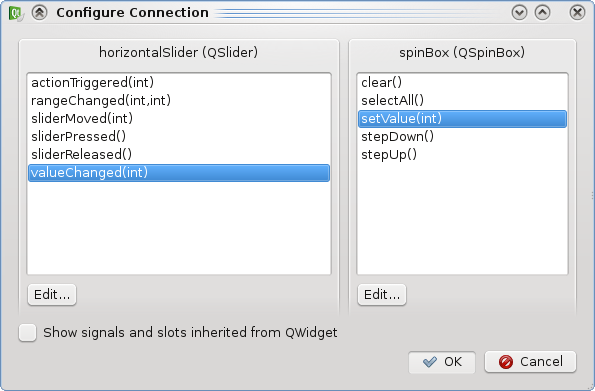This screenshot has width=595, height=391.
Task: Select the stepUp() slot
Action: 462,155
